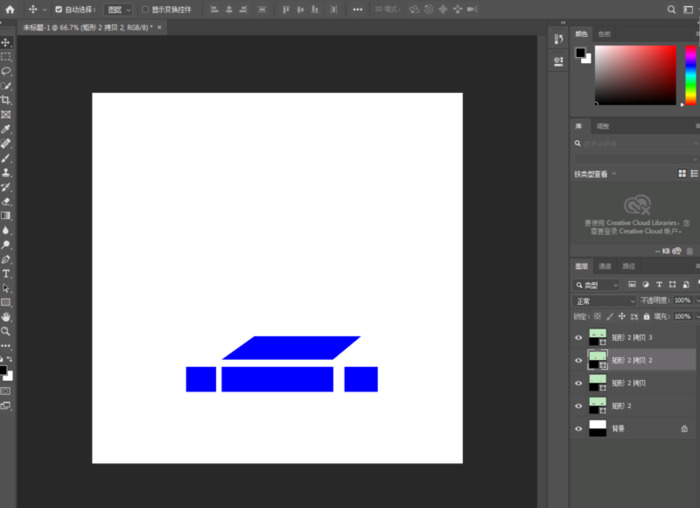The image size is (700, 508).
Task: Click in the color picker gradient field
Action: pyautogui.click(x=635, y=73)
